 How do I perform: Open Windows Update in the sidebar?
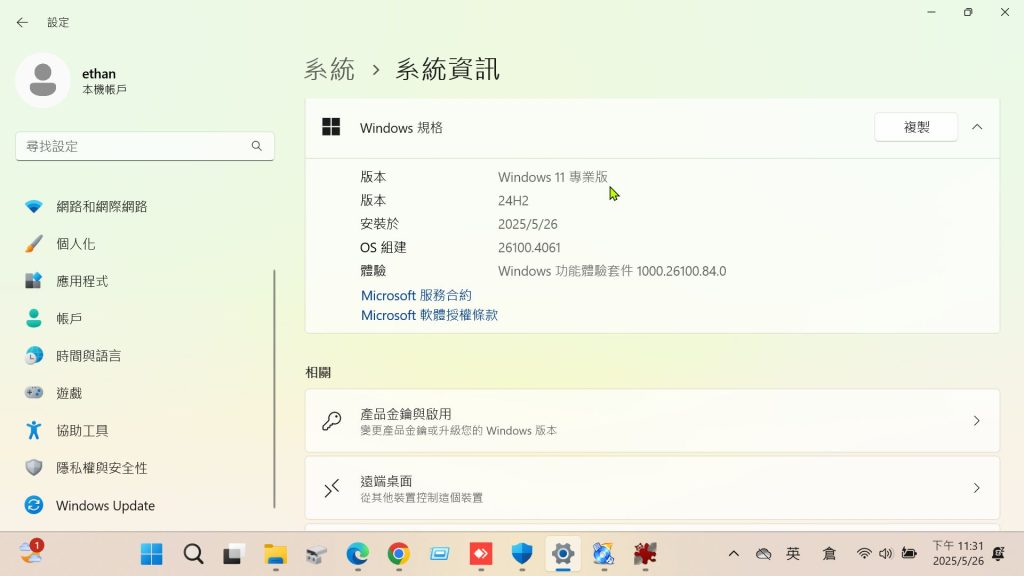pos(105,505)
